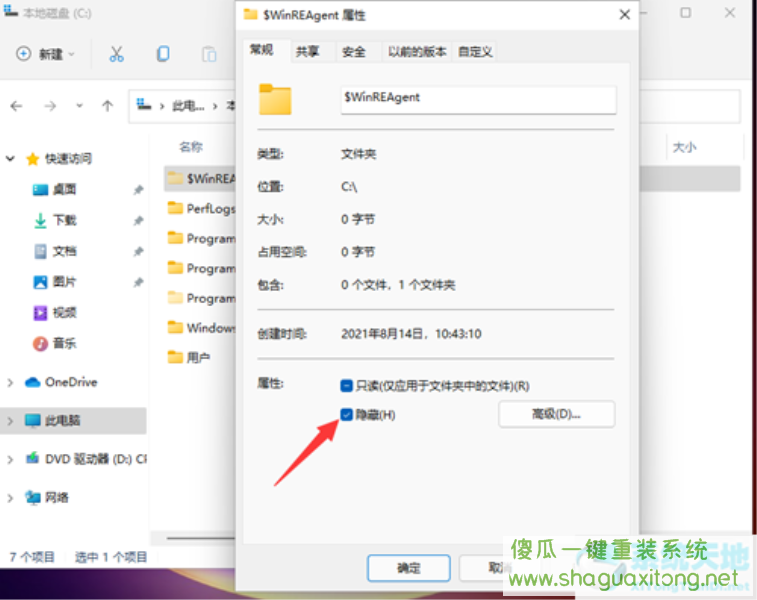Expand the Network (网络) node
Screen dimensions: 757x600
click(x=10, y=498)
